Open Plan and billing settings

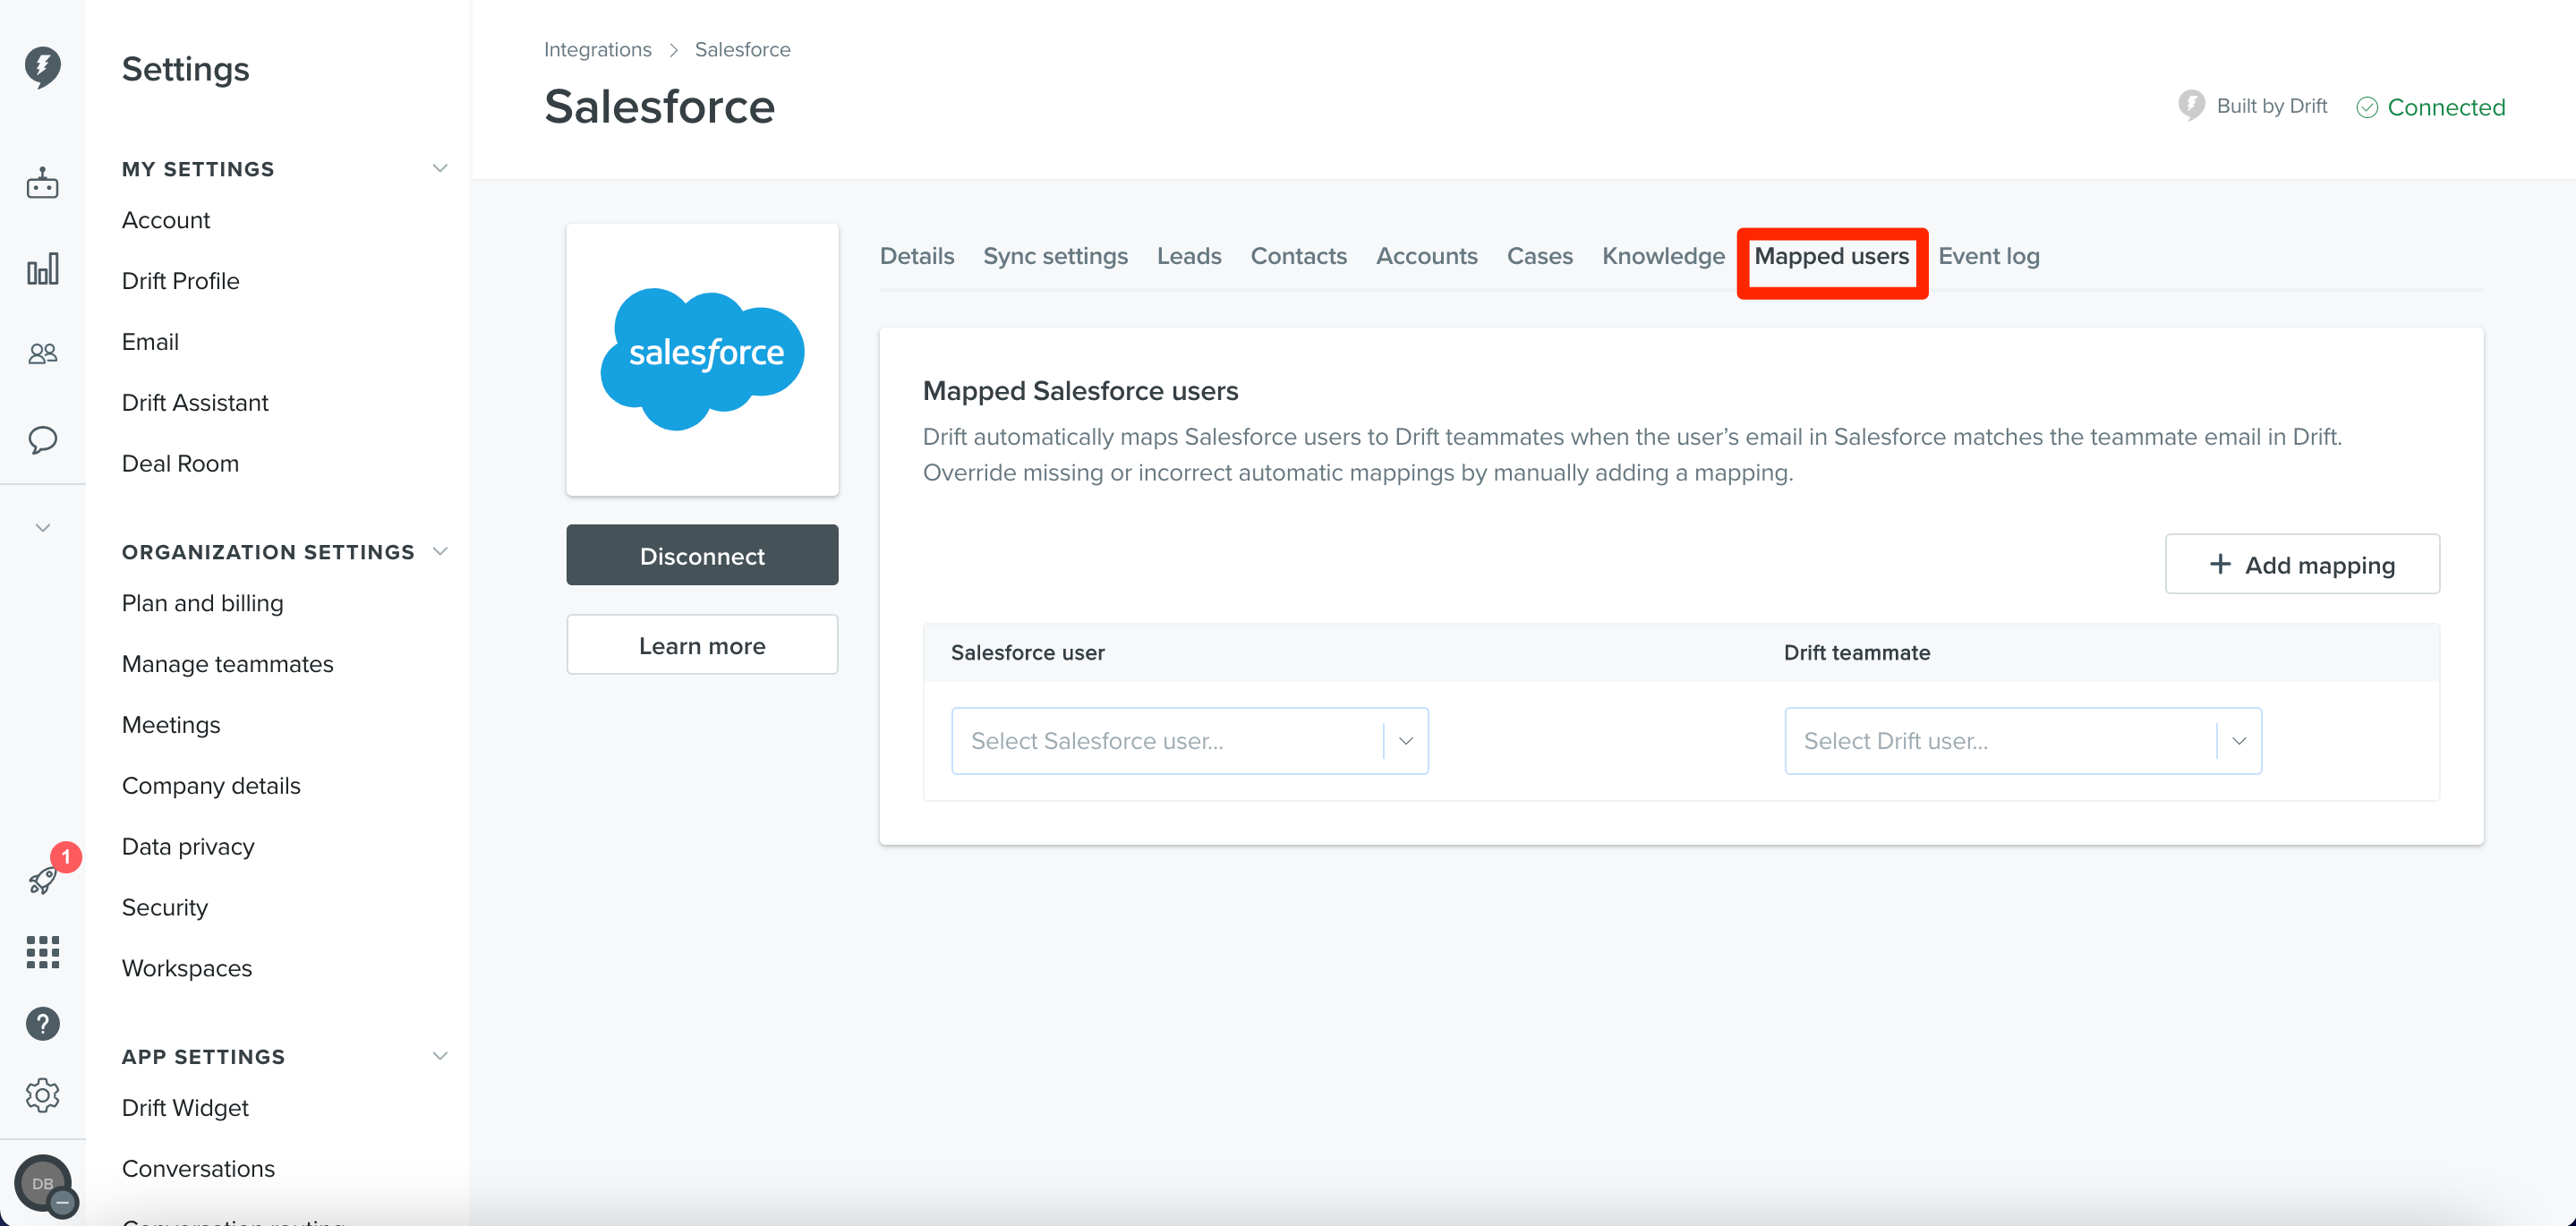click(x=202, y=603)
